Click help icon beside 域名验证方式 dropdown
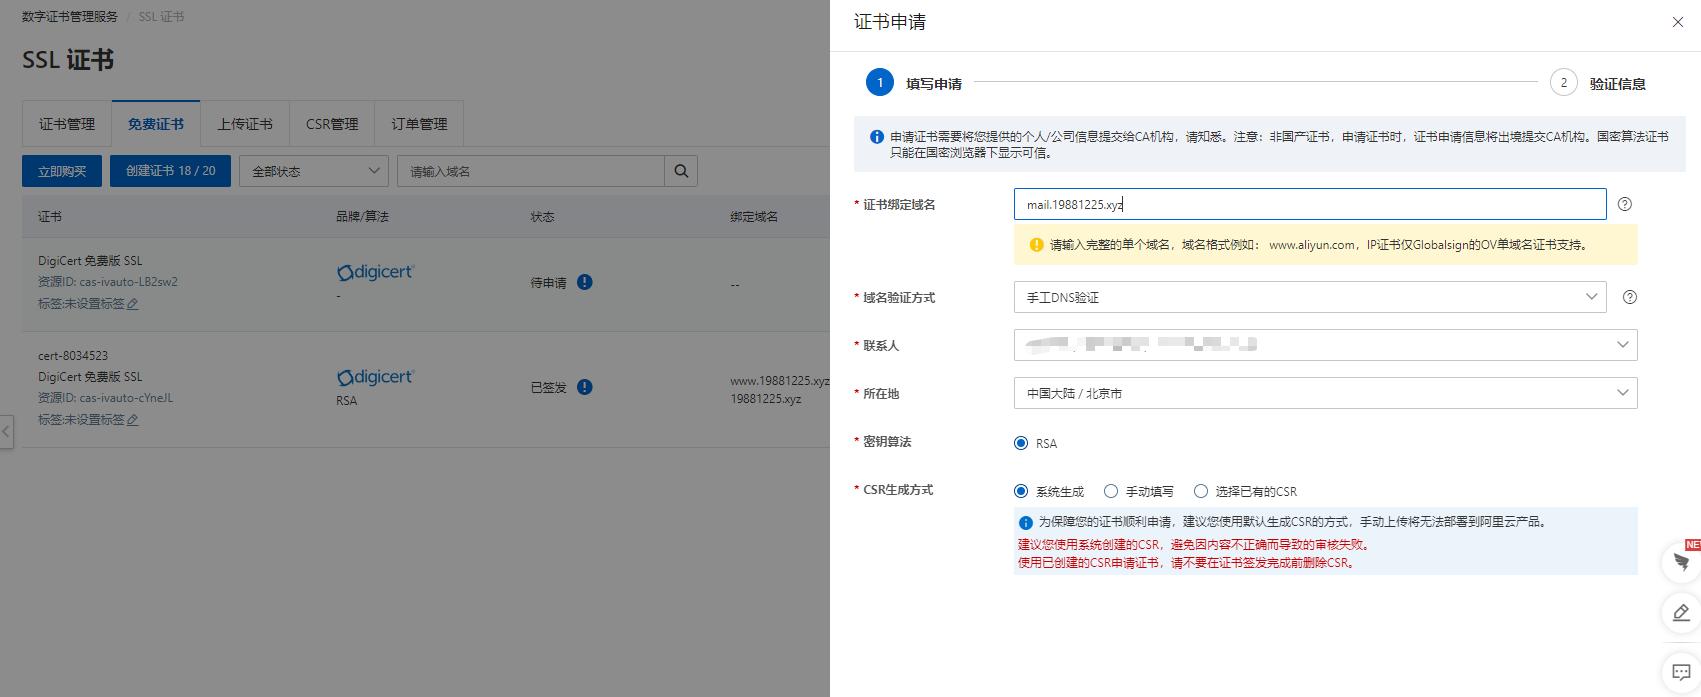This screenshot has width=1701, height=697. (x=1629, y=297)
